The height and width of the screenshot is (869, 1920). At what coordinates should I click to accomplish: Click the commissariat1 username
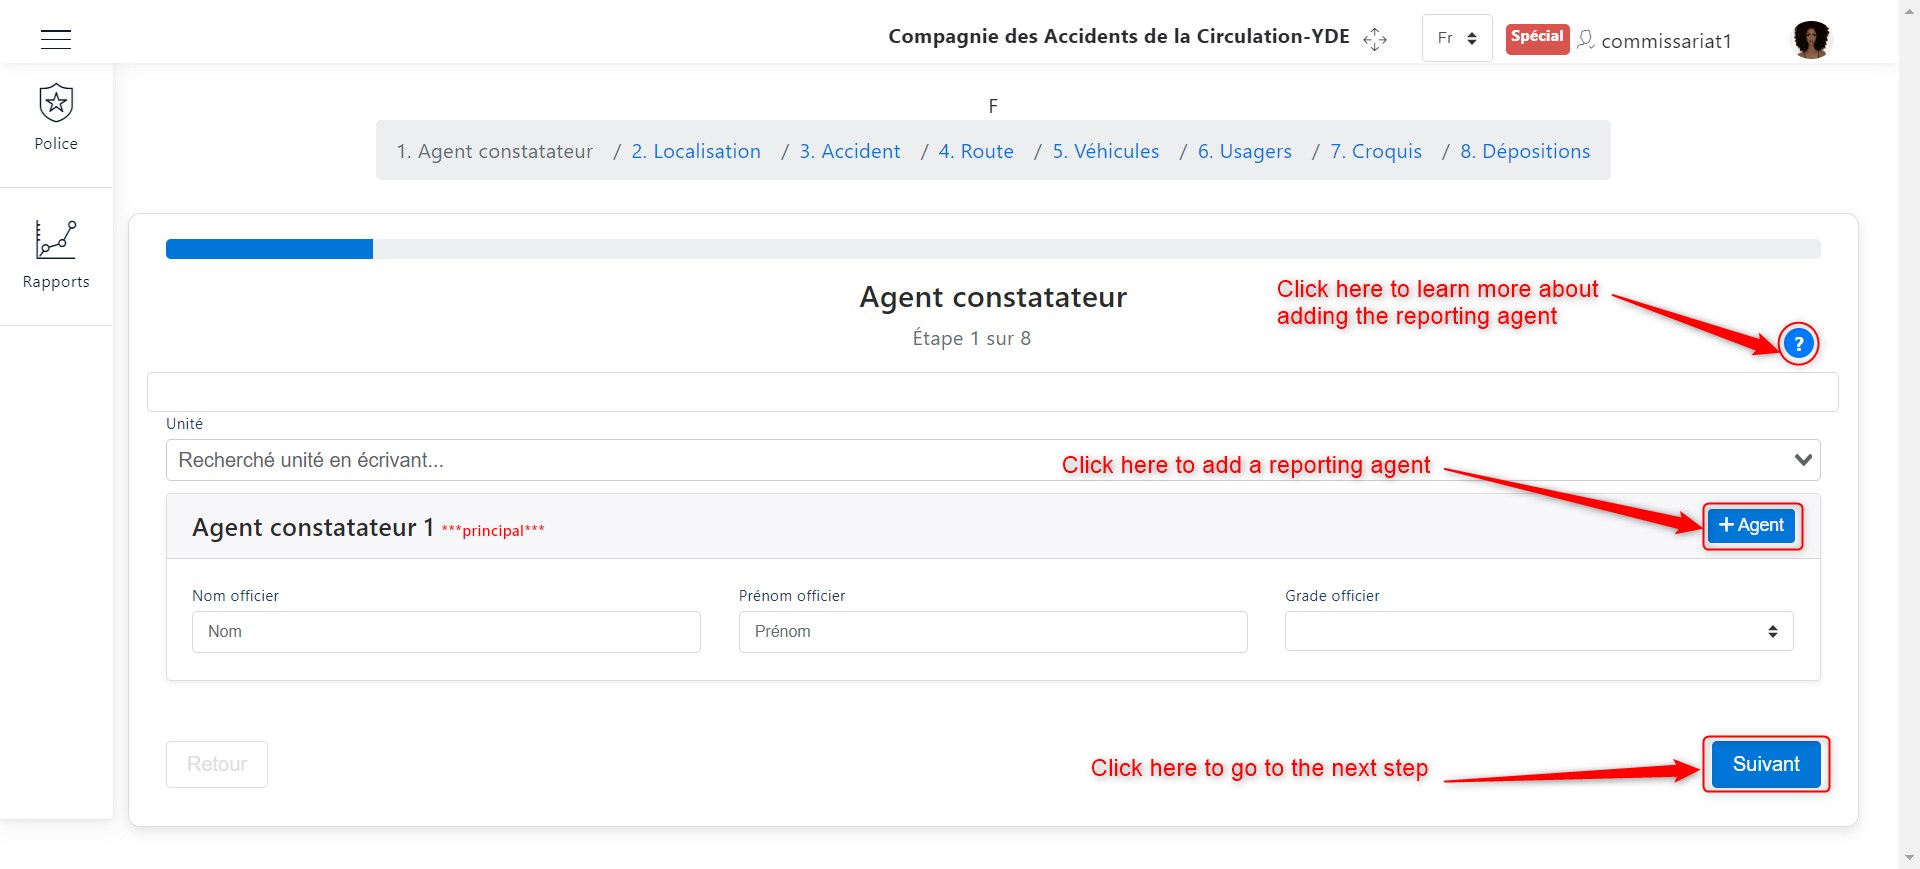point(1666,41)
